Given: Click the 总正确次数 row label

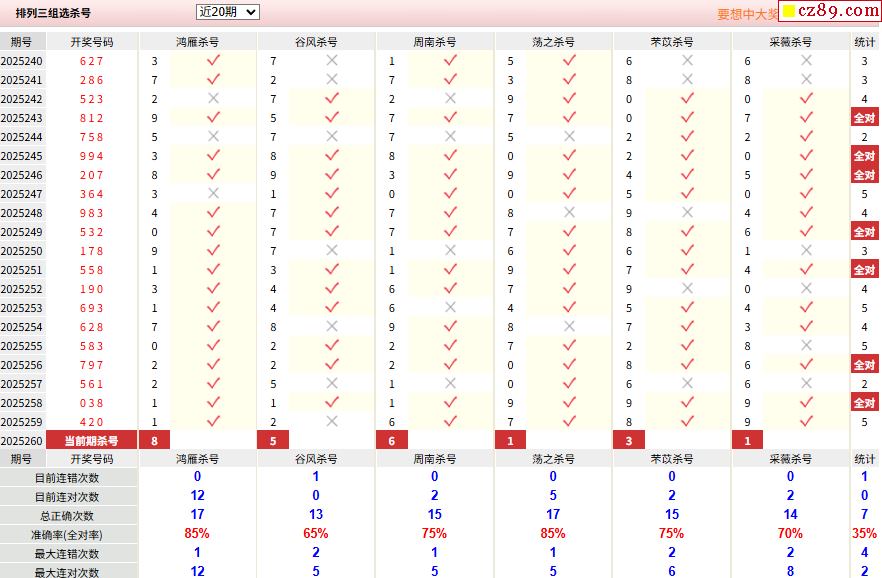Looking at the screenshot, I should click(67, 516).
